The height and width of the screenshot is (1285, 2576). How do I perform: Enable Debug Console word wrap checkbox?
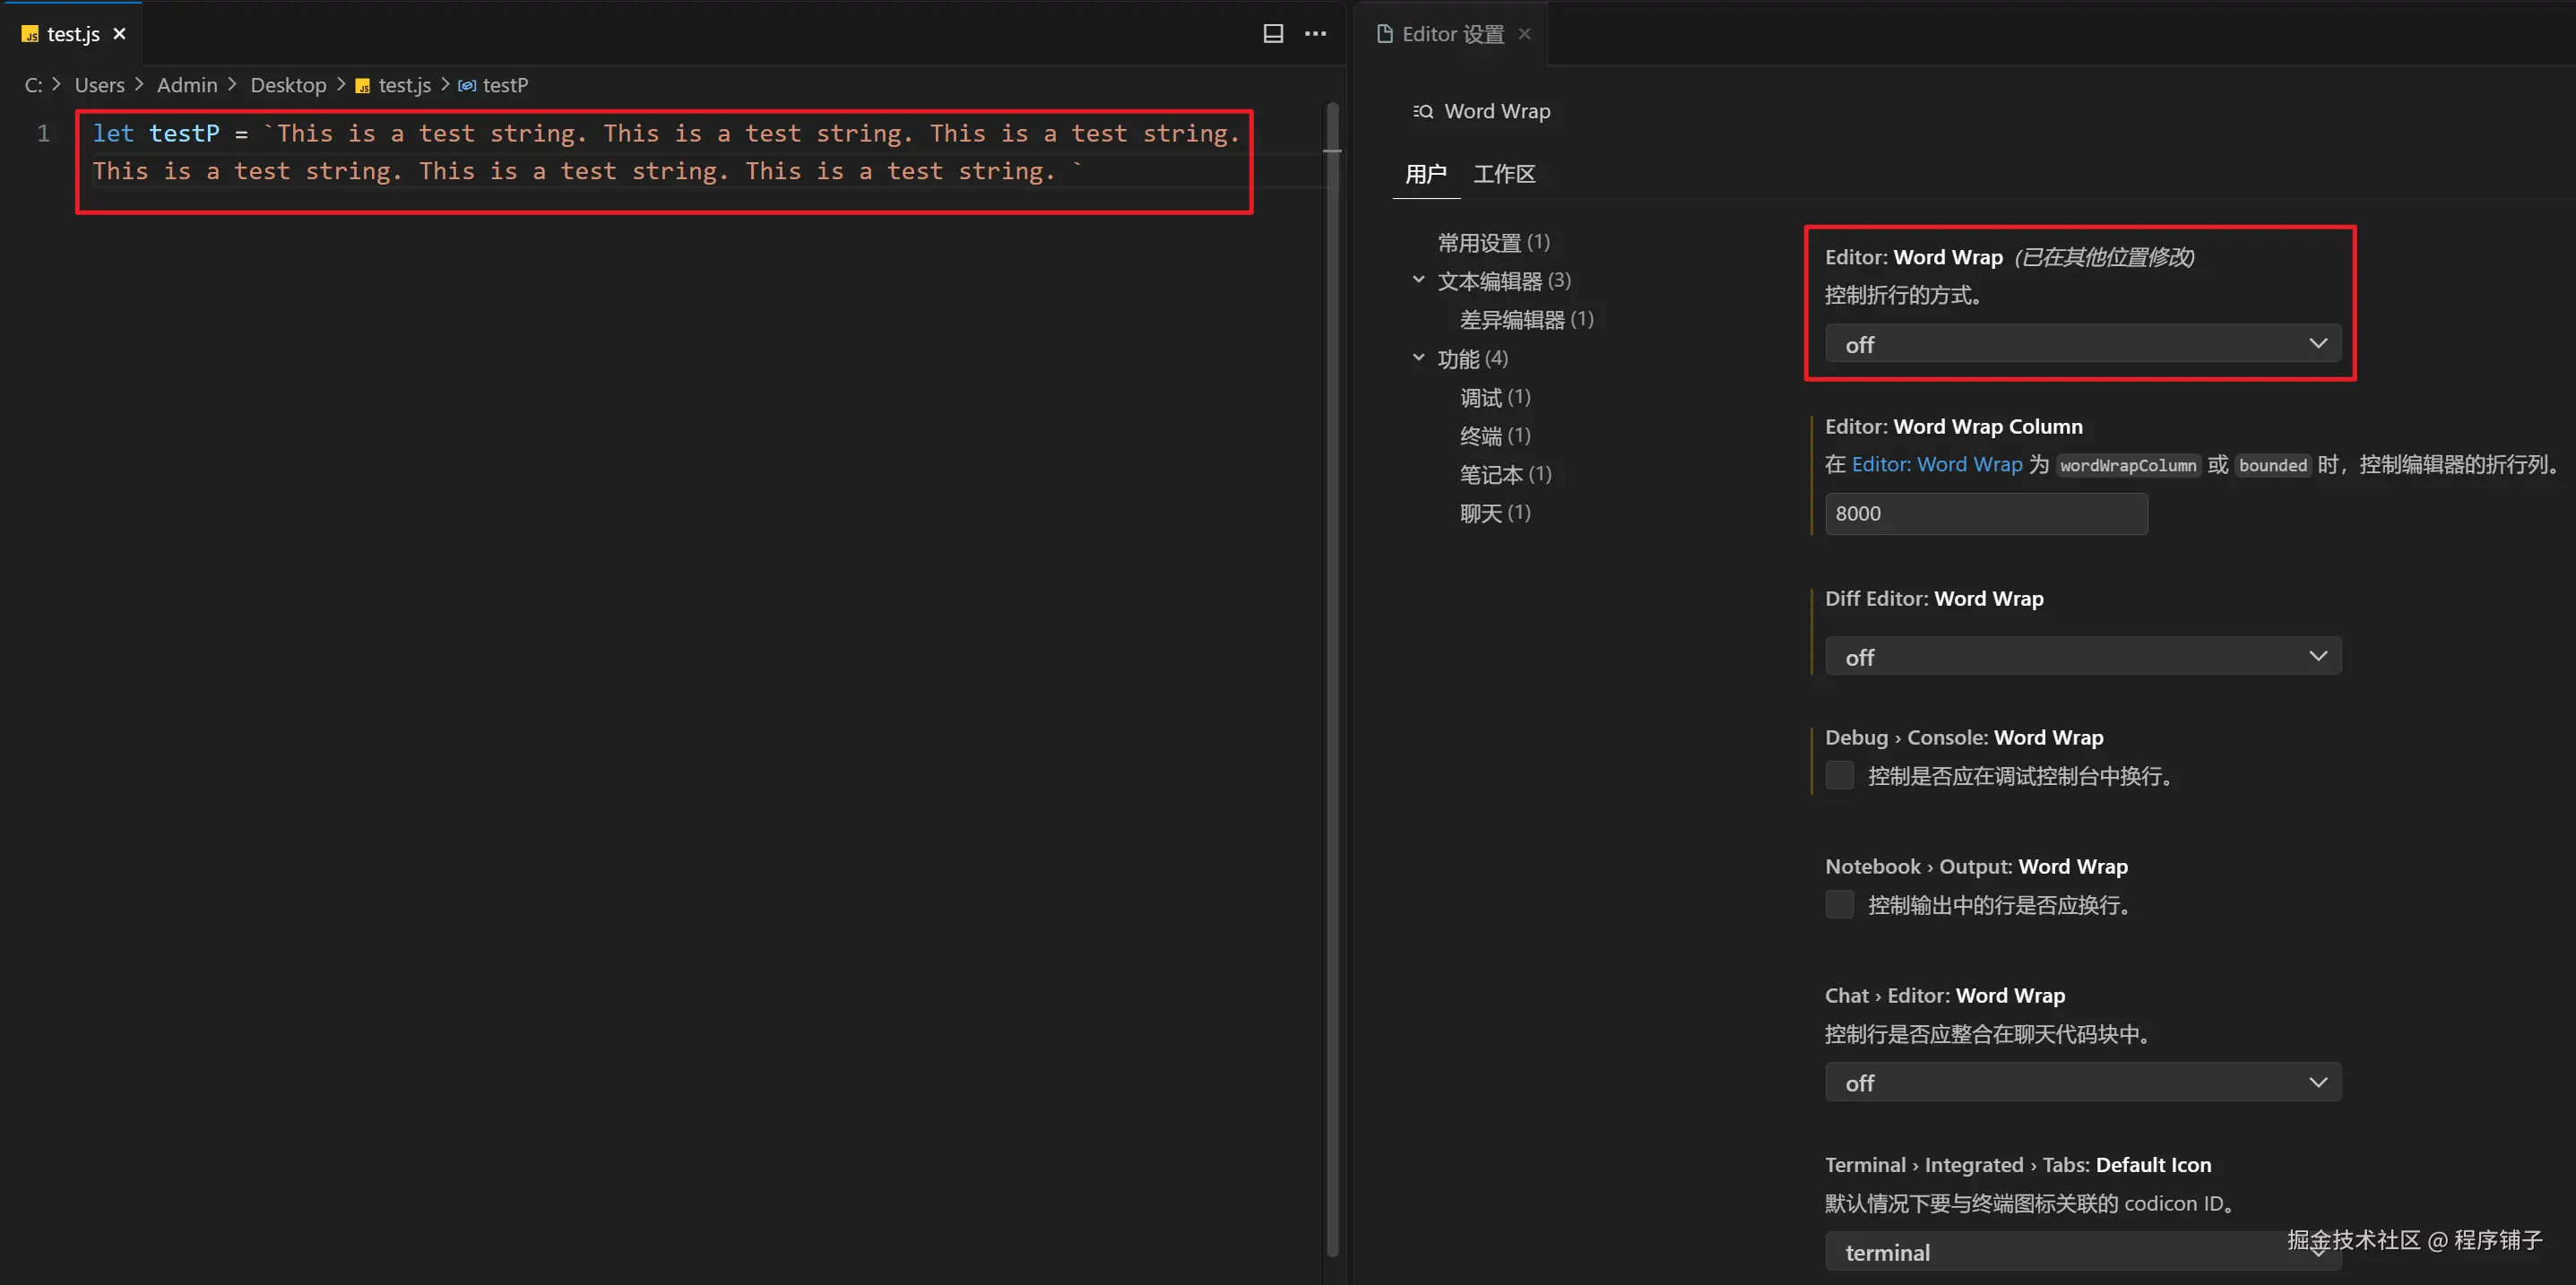[1839, 775]
